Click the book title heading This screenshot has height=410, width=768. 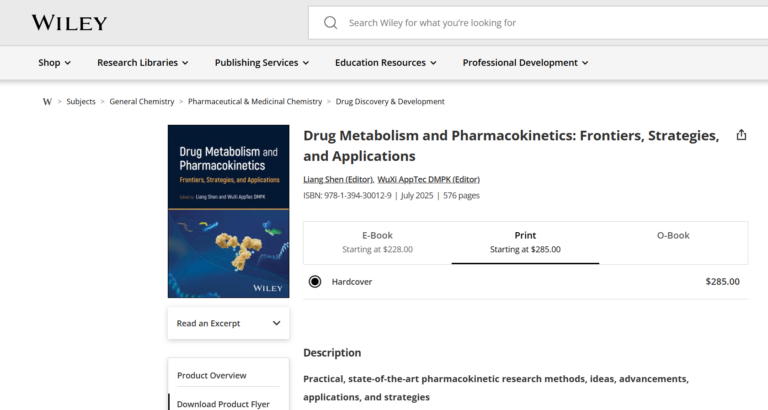click(x=511, y=145)
